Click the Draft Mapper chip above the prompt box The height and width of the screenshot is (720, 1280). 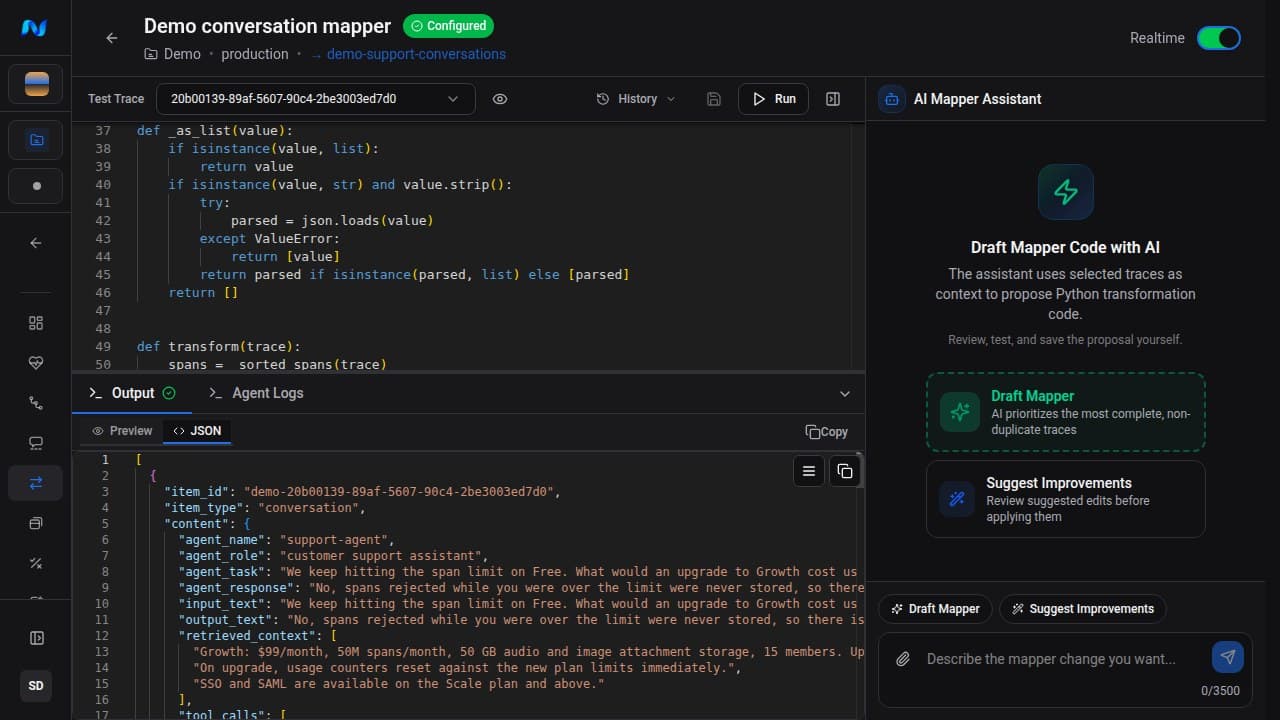(936, 609)
